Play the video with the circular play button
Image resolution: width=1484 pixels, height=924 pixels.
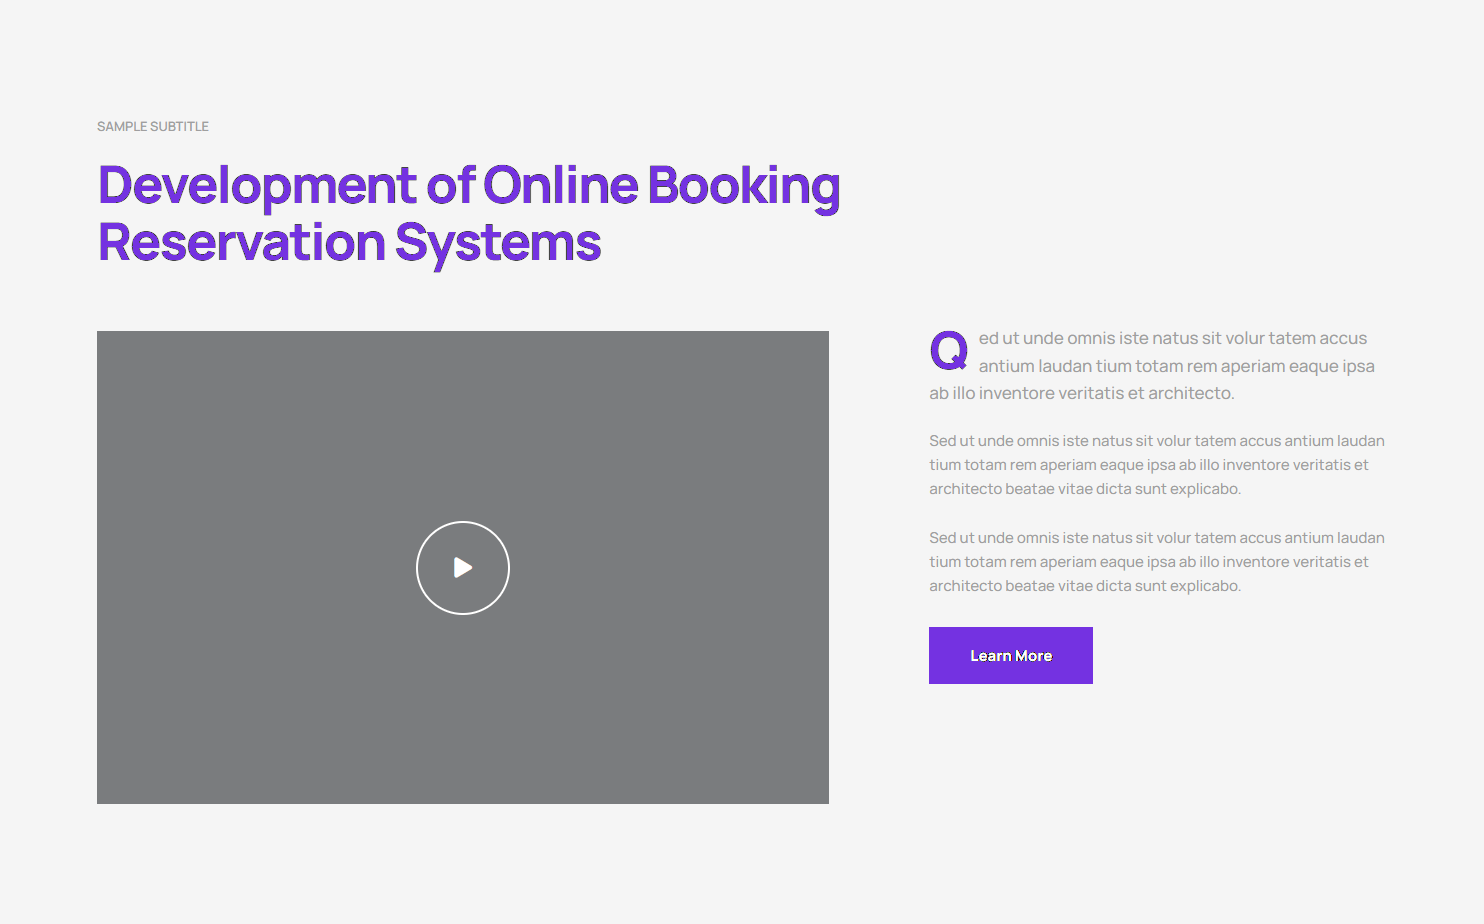[462, 568]
